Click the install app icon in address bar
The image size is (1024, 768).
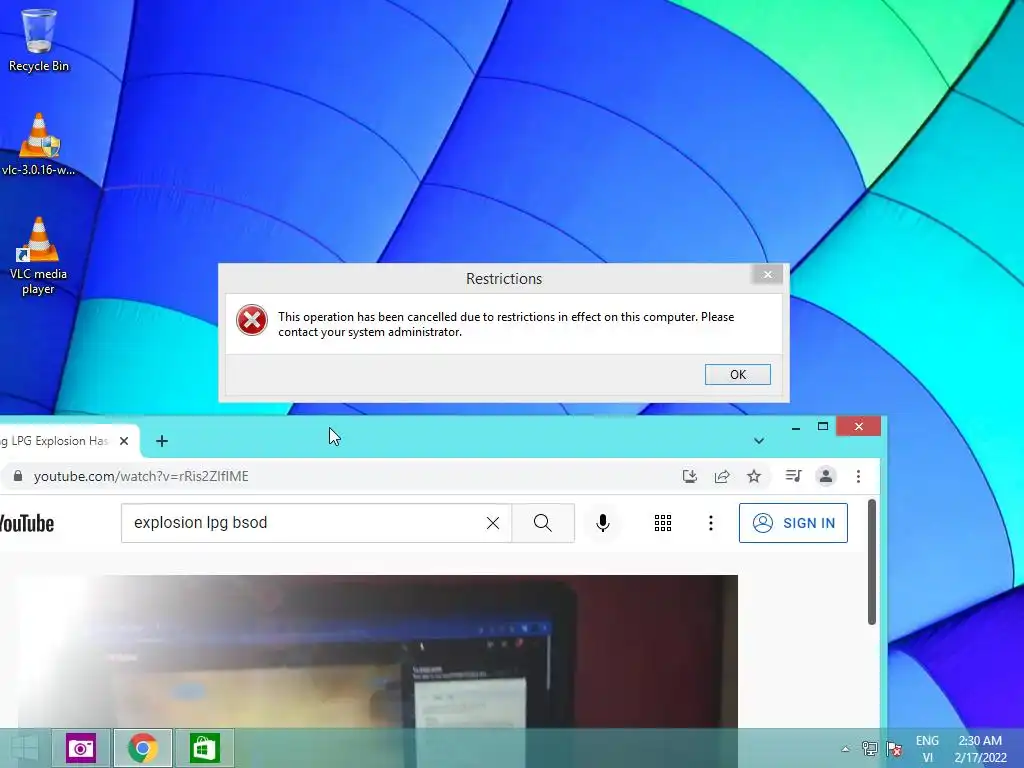point(690,476)
